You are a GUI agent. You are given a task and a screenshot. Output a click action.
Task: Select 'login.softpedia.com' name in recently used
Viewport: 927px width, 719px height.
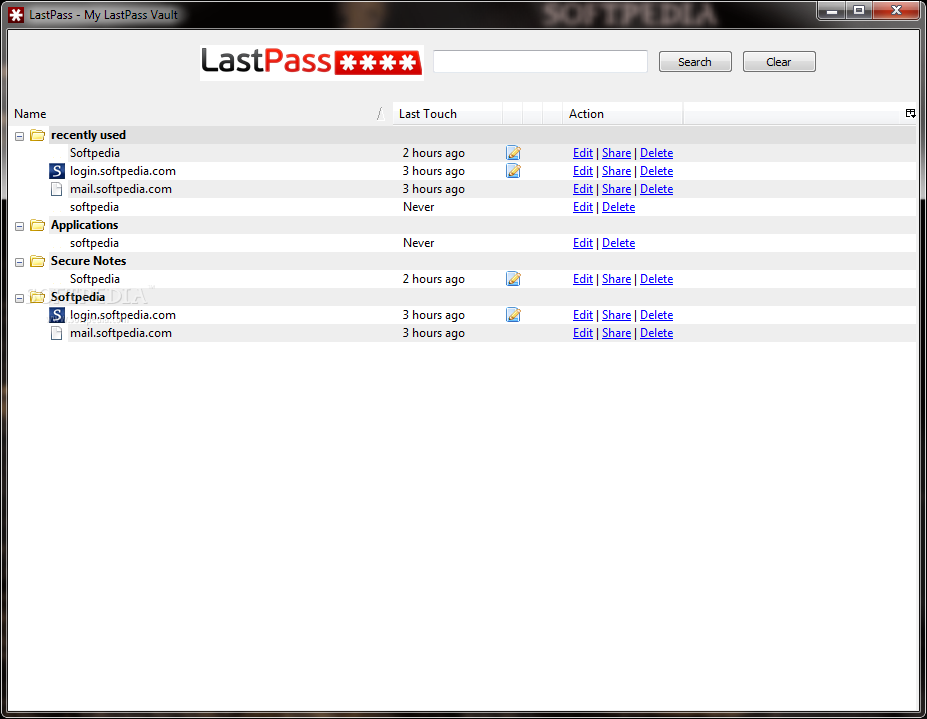[x=122, y=171]
